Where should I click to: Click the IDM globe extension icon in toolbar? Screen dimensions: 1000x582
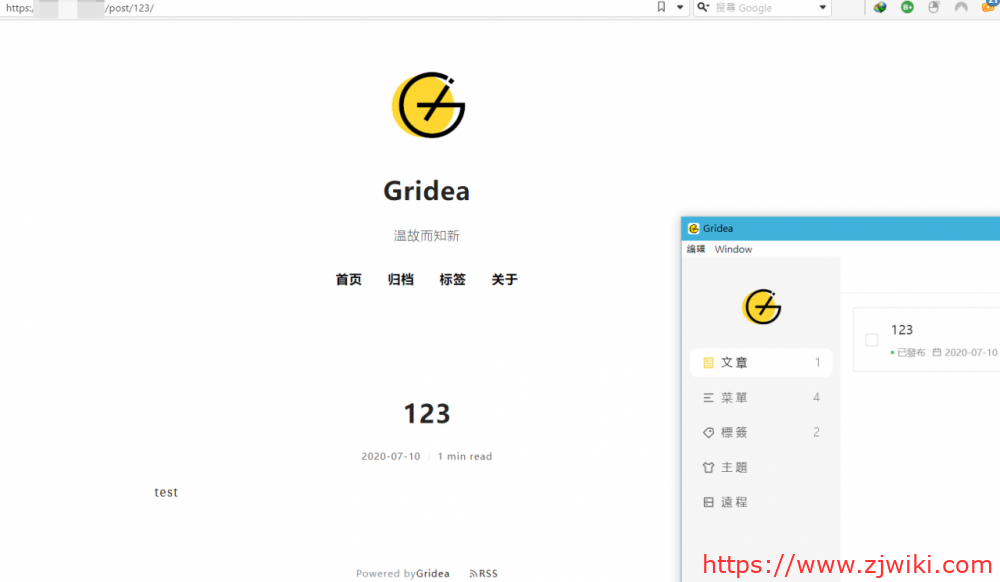point(879,8)
